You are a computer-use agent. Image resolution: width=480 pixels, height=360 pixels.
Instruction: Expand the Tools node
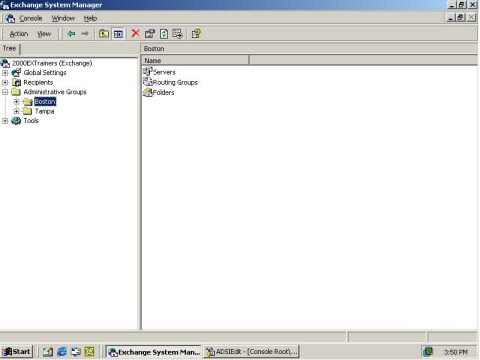click(x=5, y=121)
